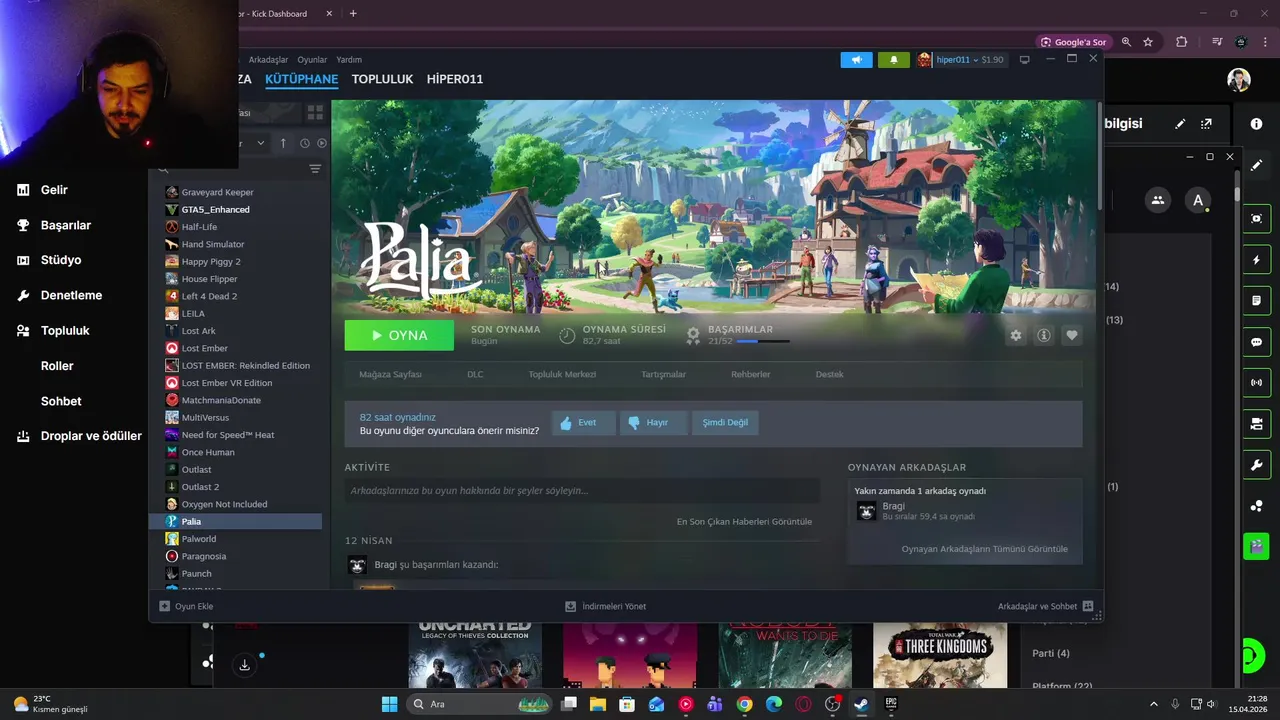The width and height of the screenshot is (1280, 720).
Task: Open HİPER011 profile tab
Action: pyautogui.click(x=455, y=79)
